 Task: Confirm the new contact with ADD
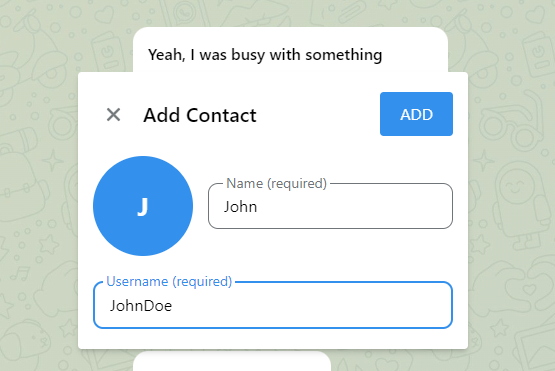point(416,114)
